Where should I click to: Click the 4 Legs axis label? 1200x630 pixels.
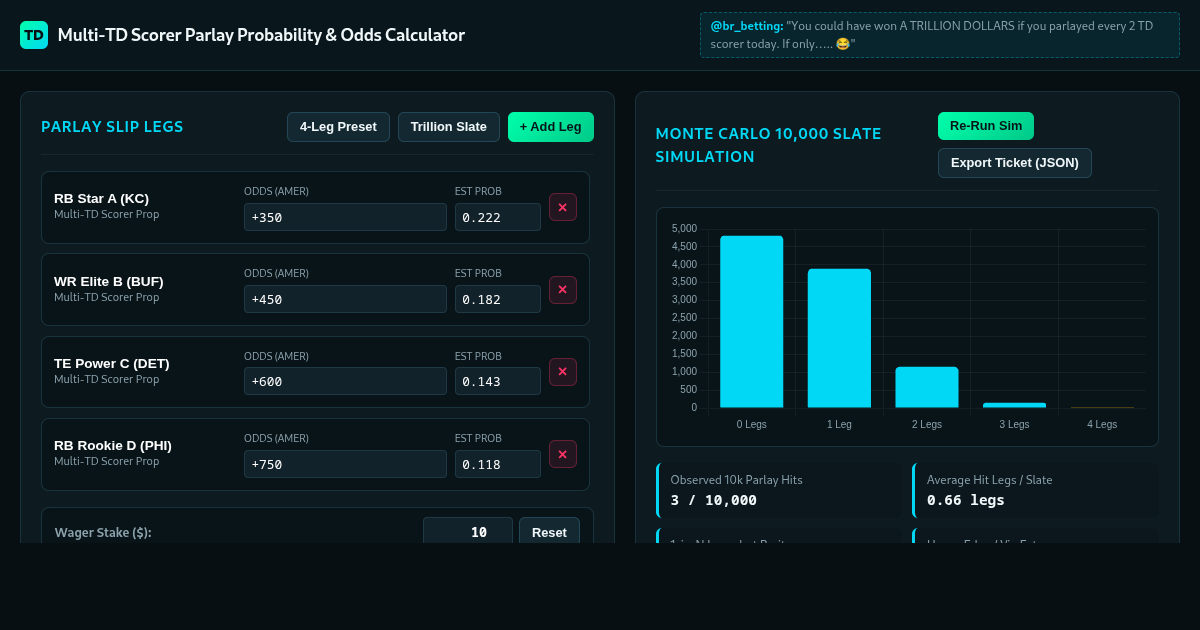[1102, 424]
